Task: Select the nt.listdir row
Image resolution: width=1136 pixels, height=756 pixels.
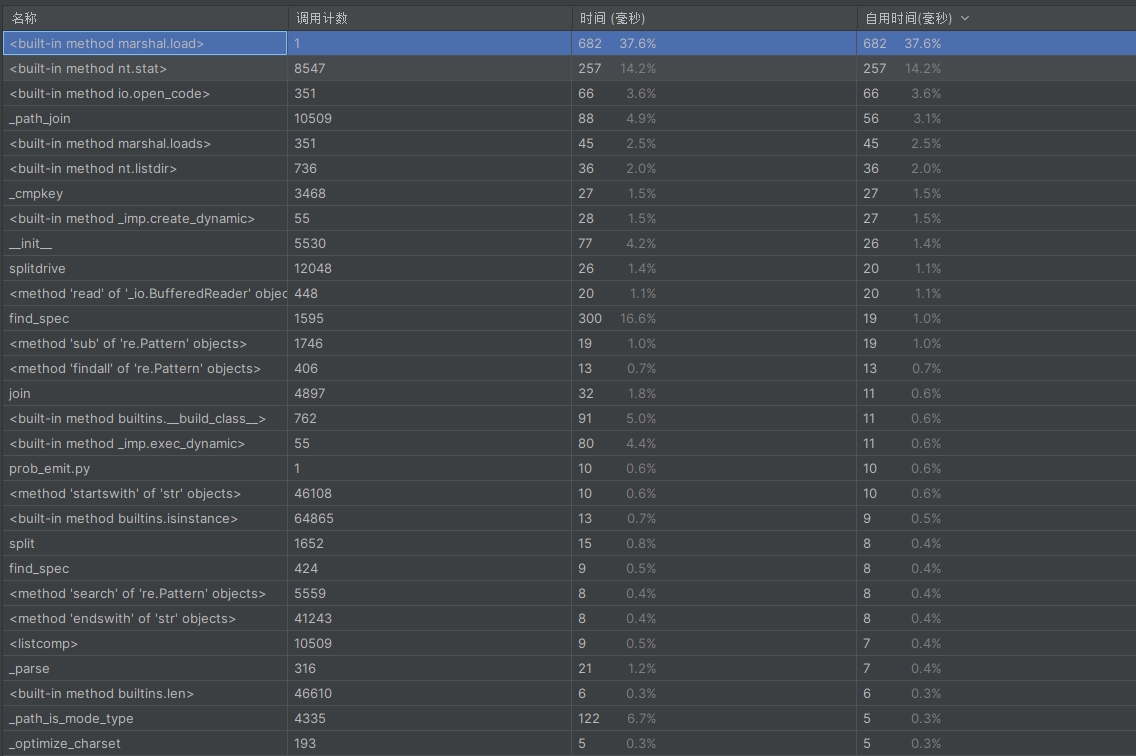Action: pos(568,168)
